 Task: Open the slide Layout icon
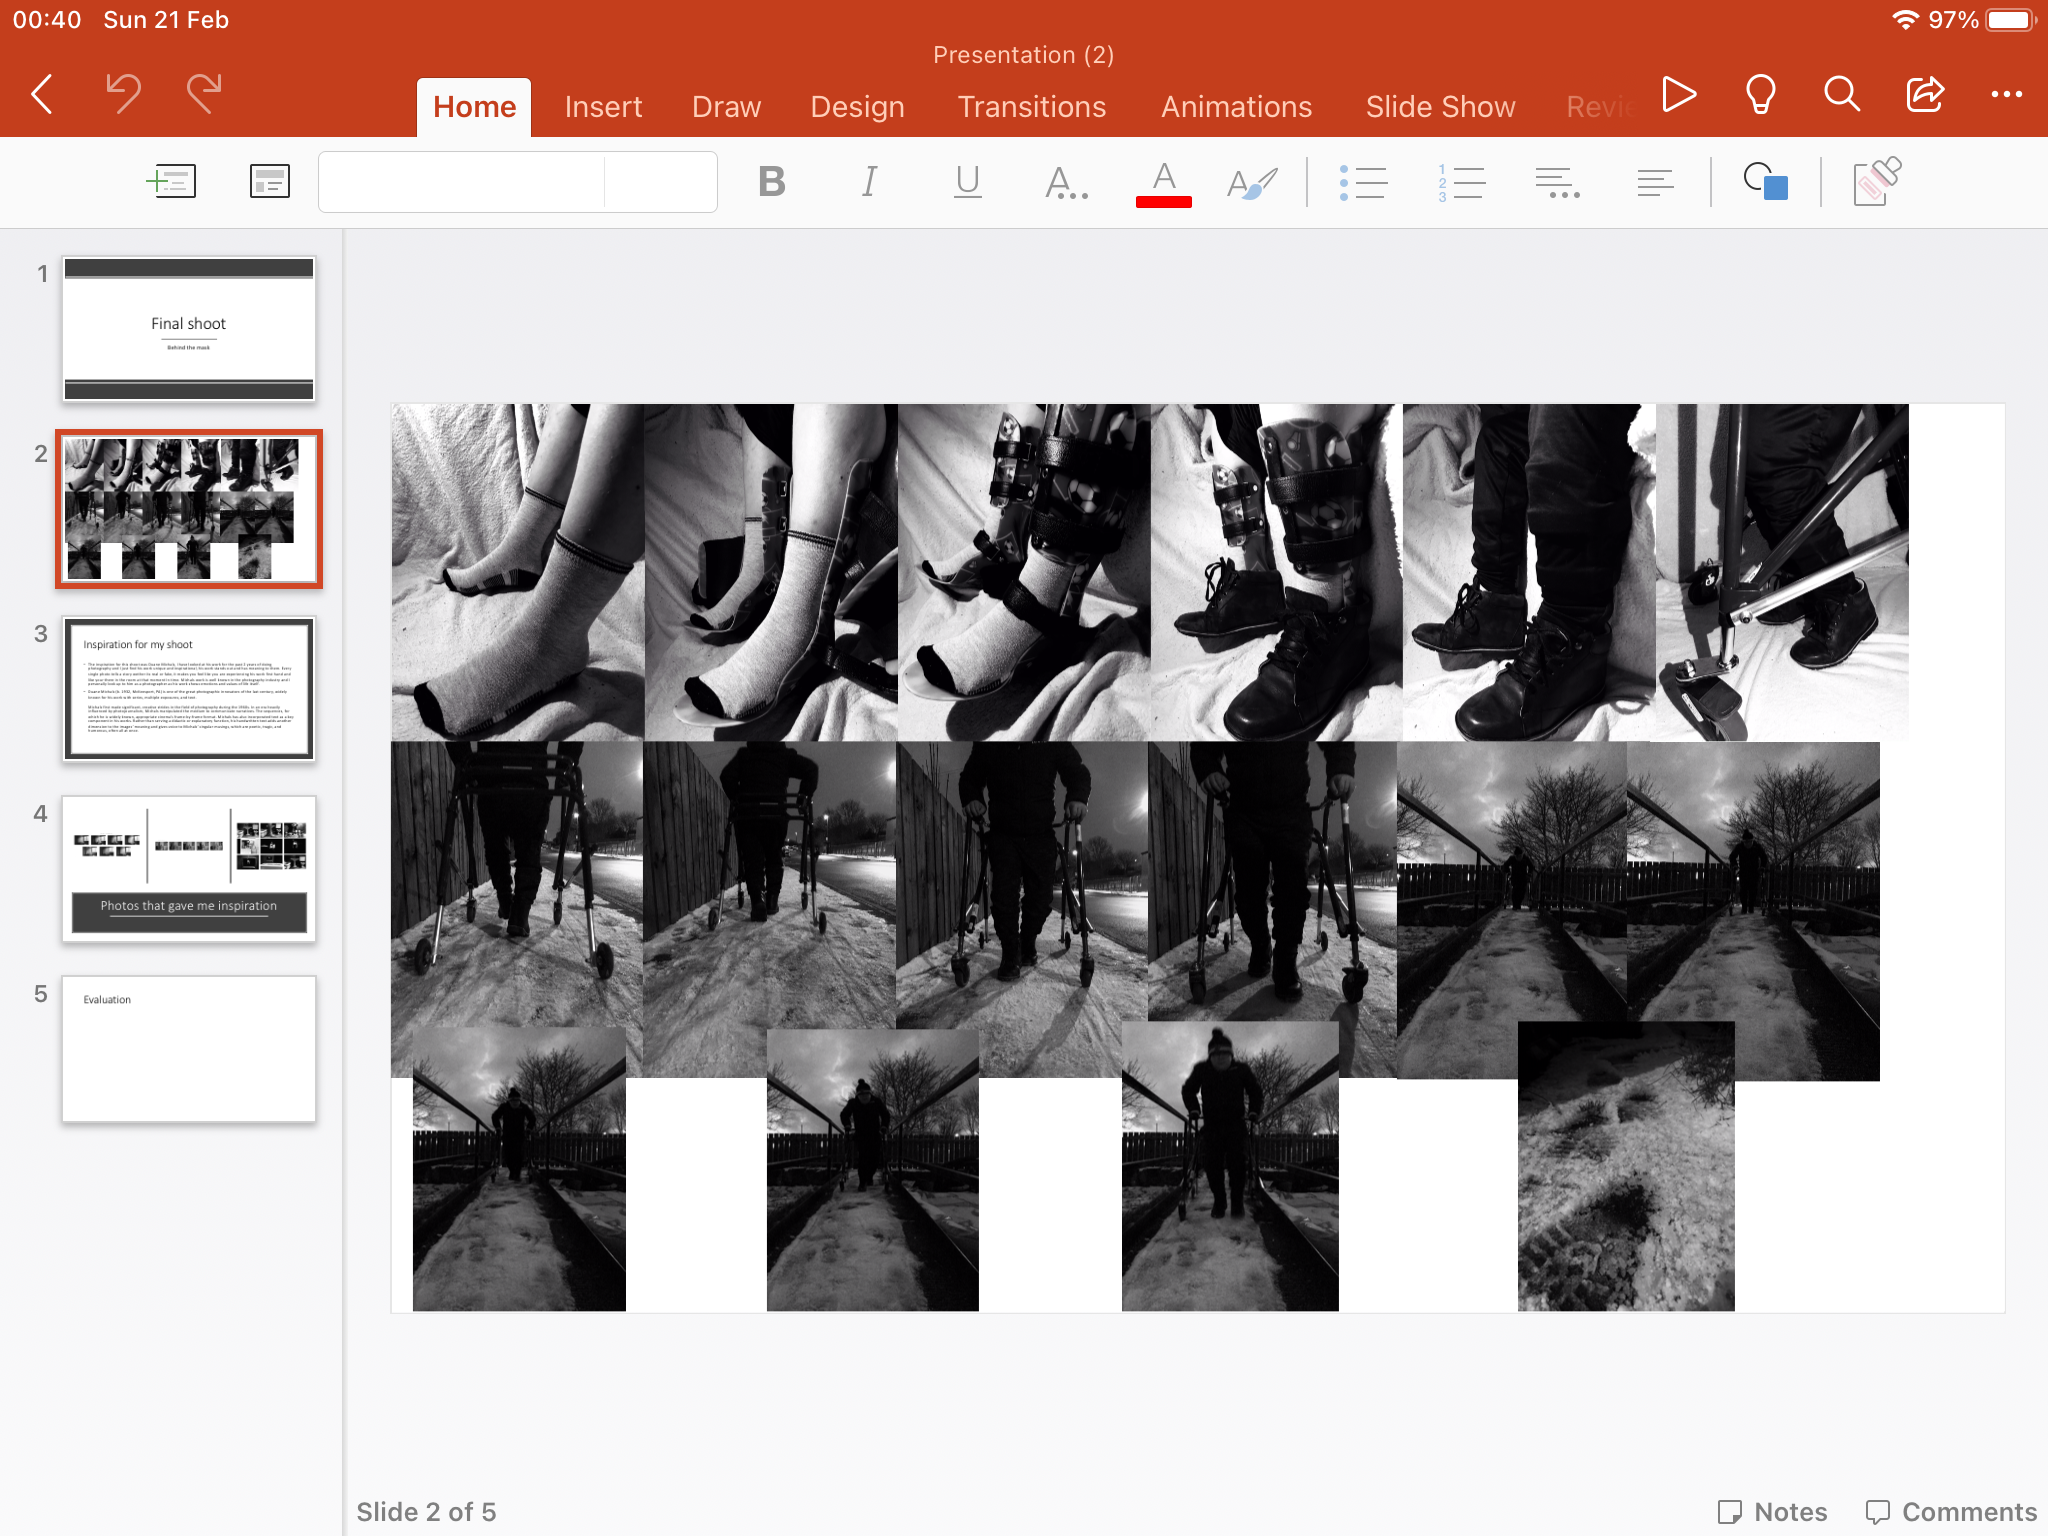pos(269,182)
